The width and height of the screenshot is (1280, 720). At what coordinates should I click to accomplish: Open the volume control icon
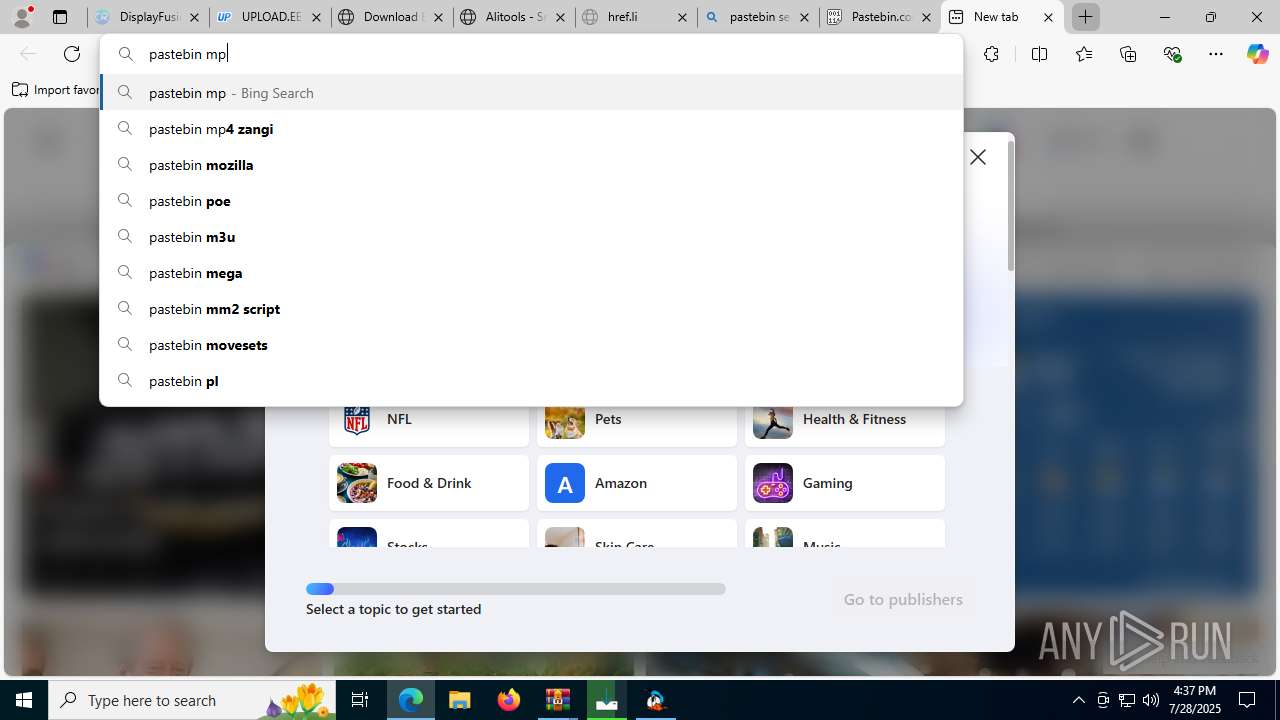[x=1150, y=700]
